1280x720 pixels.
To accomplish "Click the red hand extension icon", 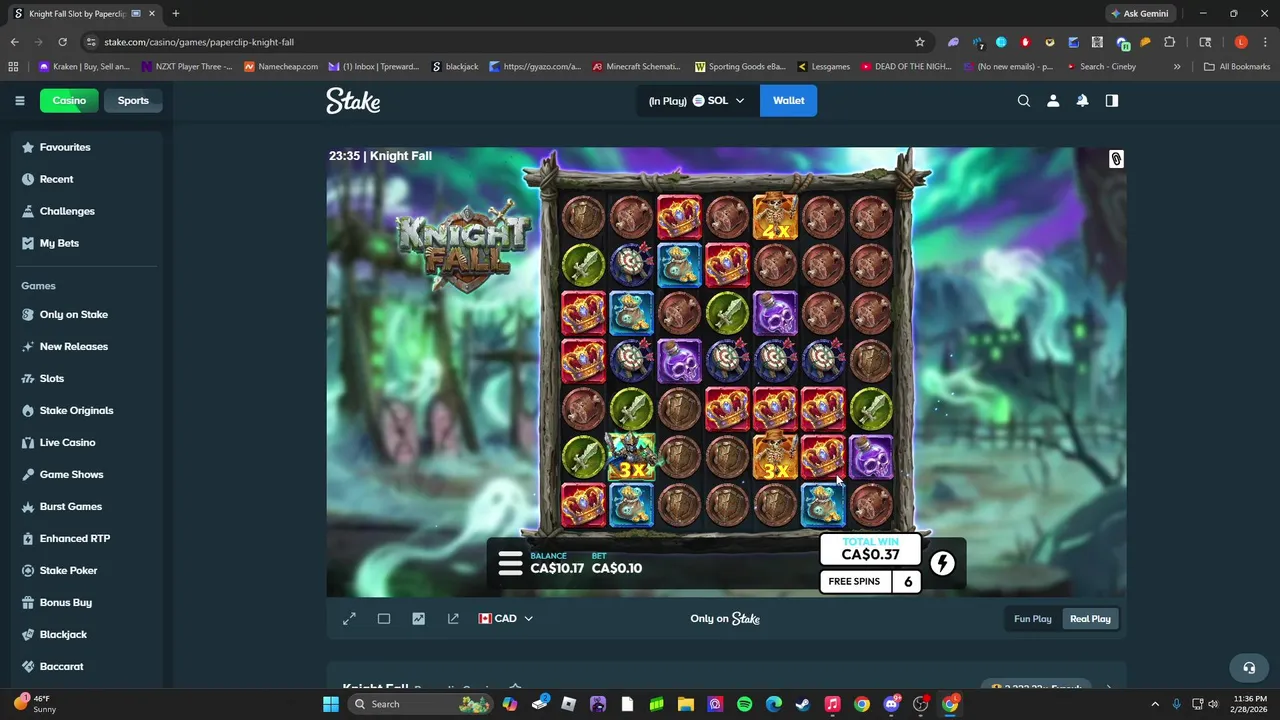I will 1025,42.
